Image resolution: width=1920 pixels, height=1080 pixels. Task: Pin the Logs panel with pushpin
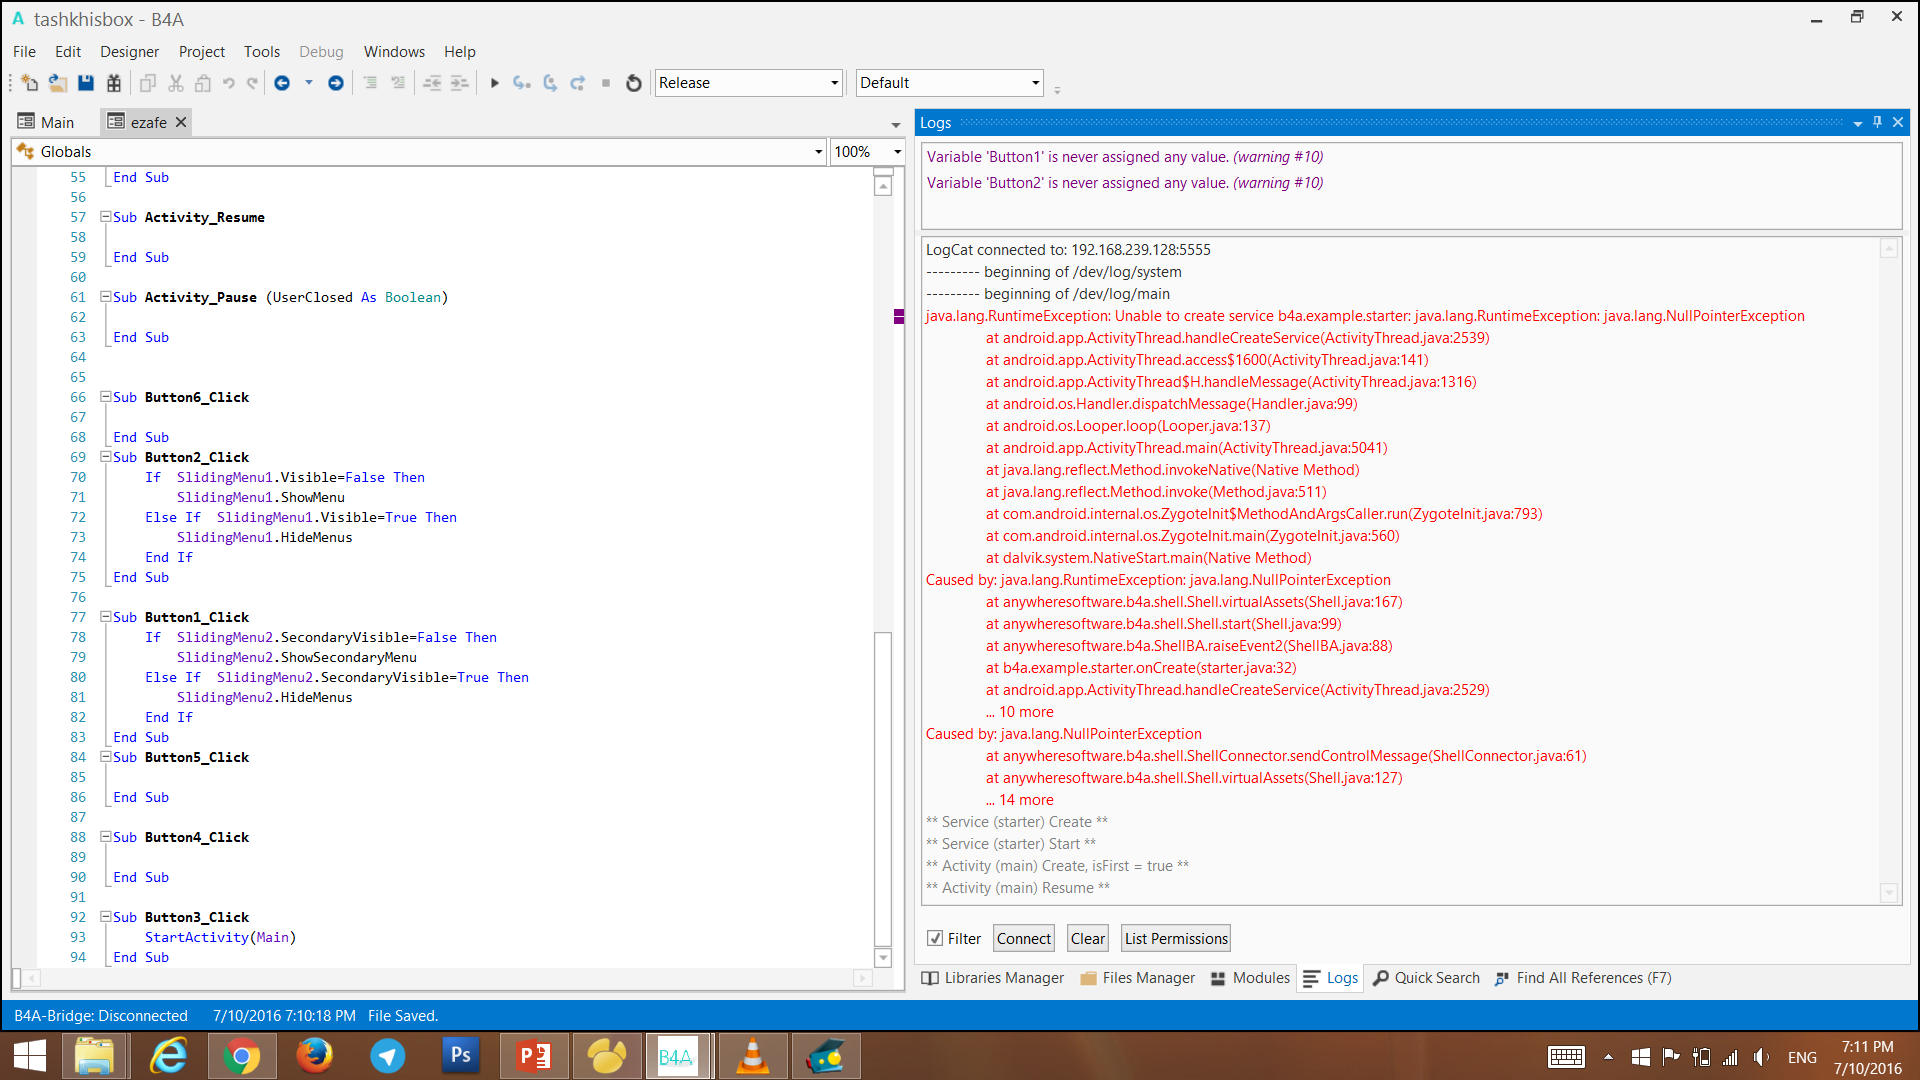pyautogui.click(x=1877, y=122)
